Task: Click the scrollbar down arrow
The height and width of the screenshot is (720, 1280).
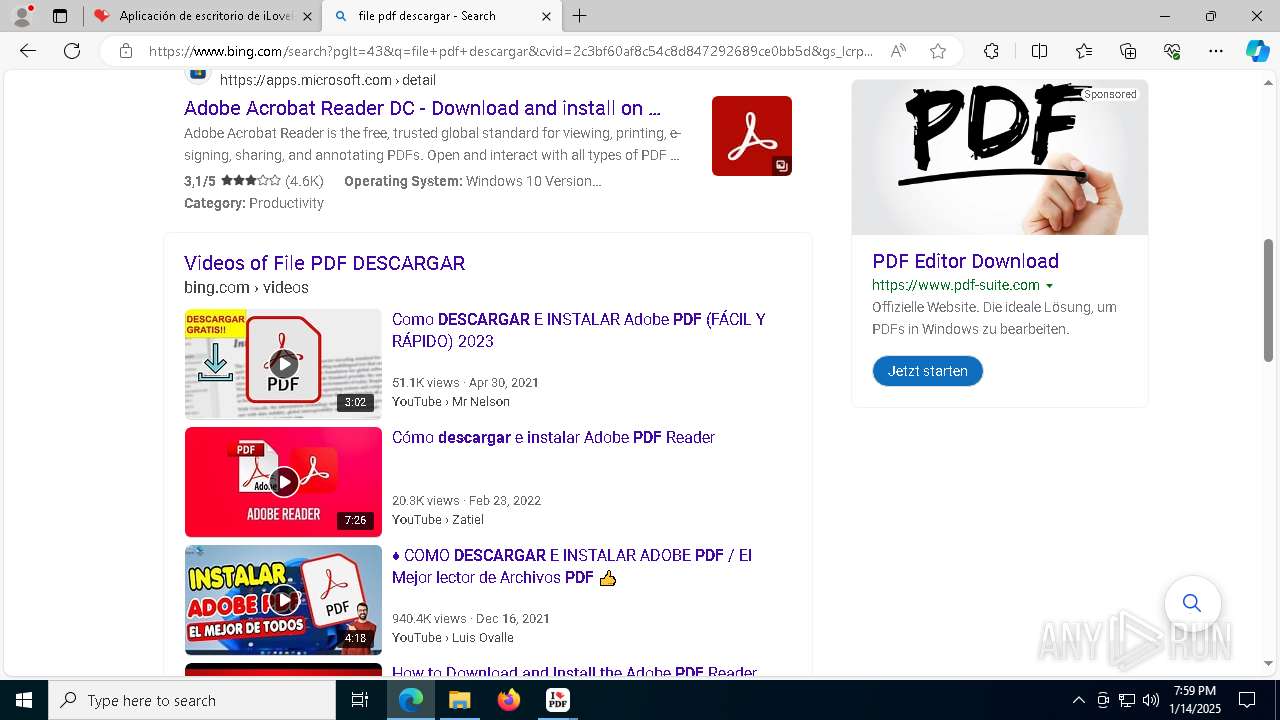Action: pyautogui.click(x=1269, y=663)
